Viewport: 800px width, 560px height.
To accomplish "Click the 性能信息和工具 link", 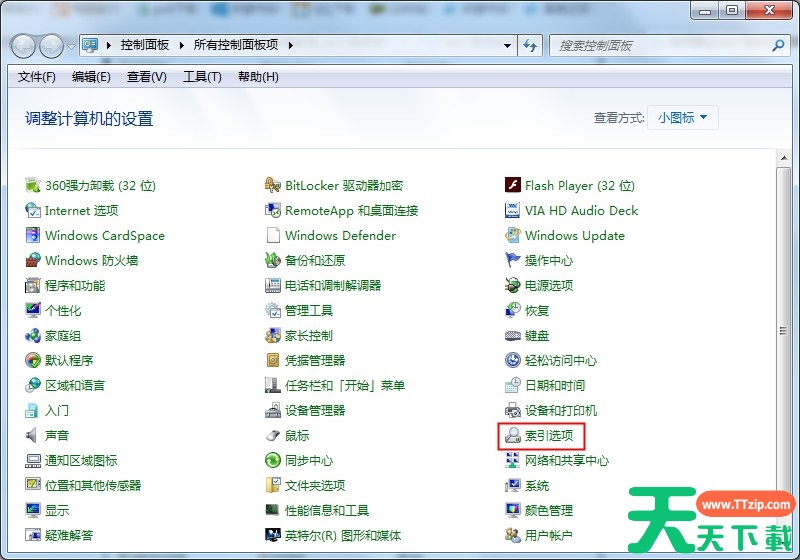I will pyautogui.click(x=327, y=511).
